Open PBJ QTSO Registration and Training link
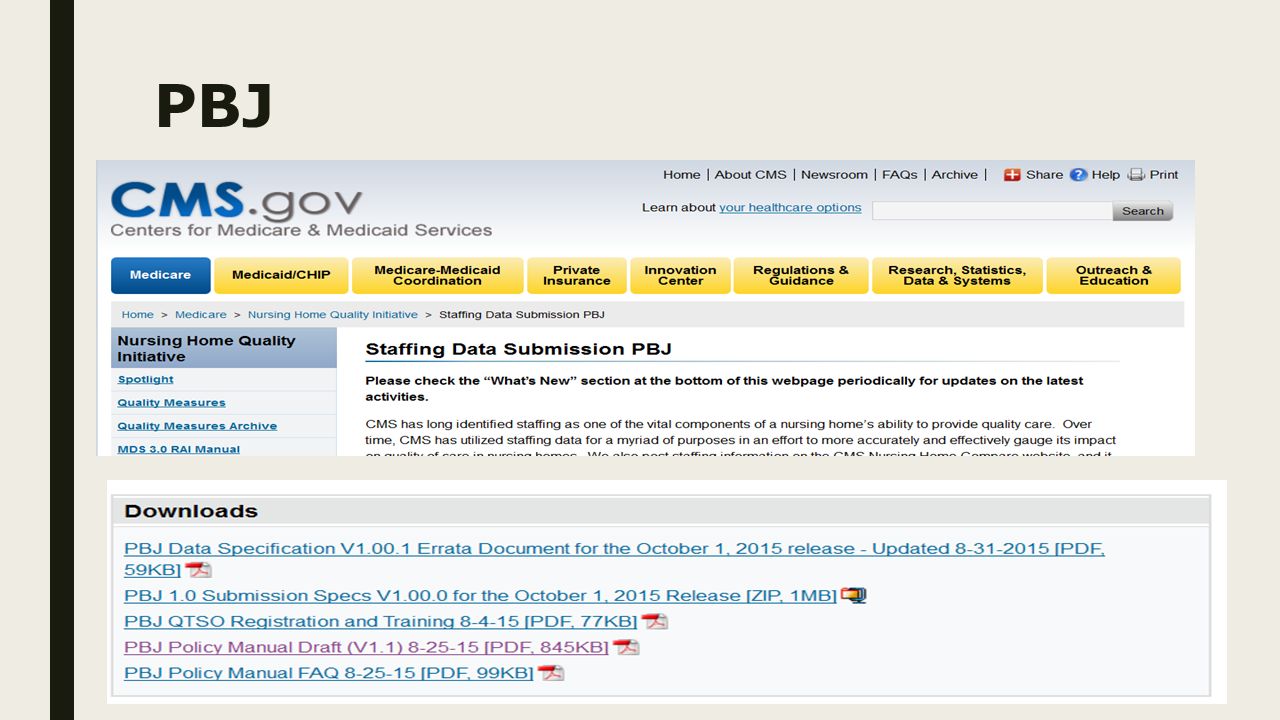Screen dimensions: 1280x720 pos(380,621)
